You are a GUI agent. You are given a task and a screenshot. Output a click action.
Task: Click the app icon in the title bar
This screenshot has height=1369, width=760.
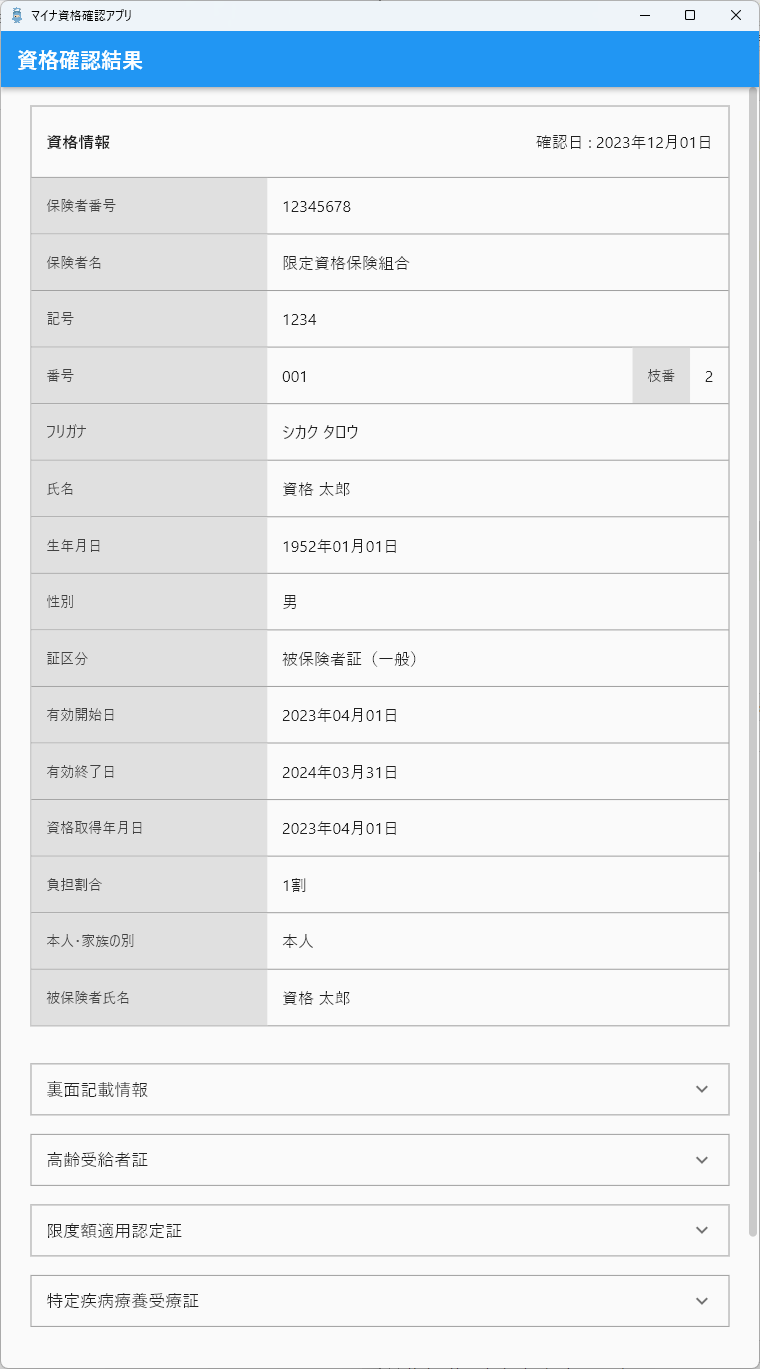[16, 15]
